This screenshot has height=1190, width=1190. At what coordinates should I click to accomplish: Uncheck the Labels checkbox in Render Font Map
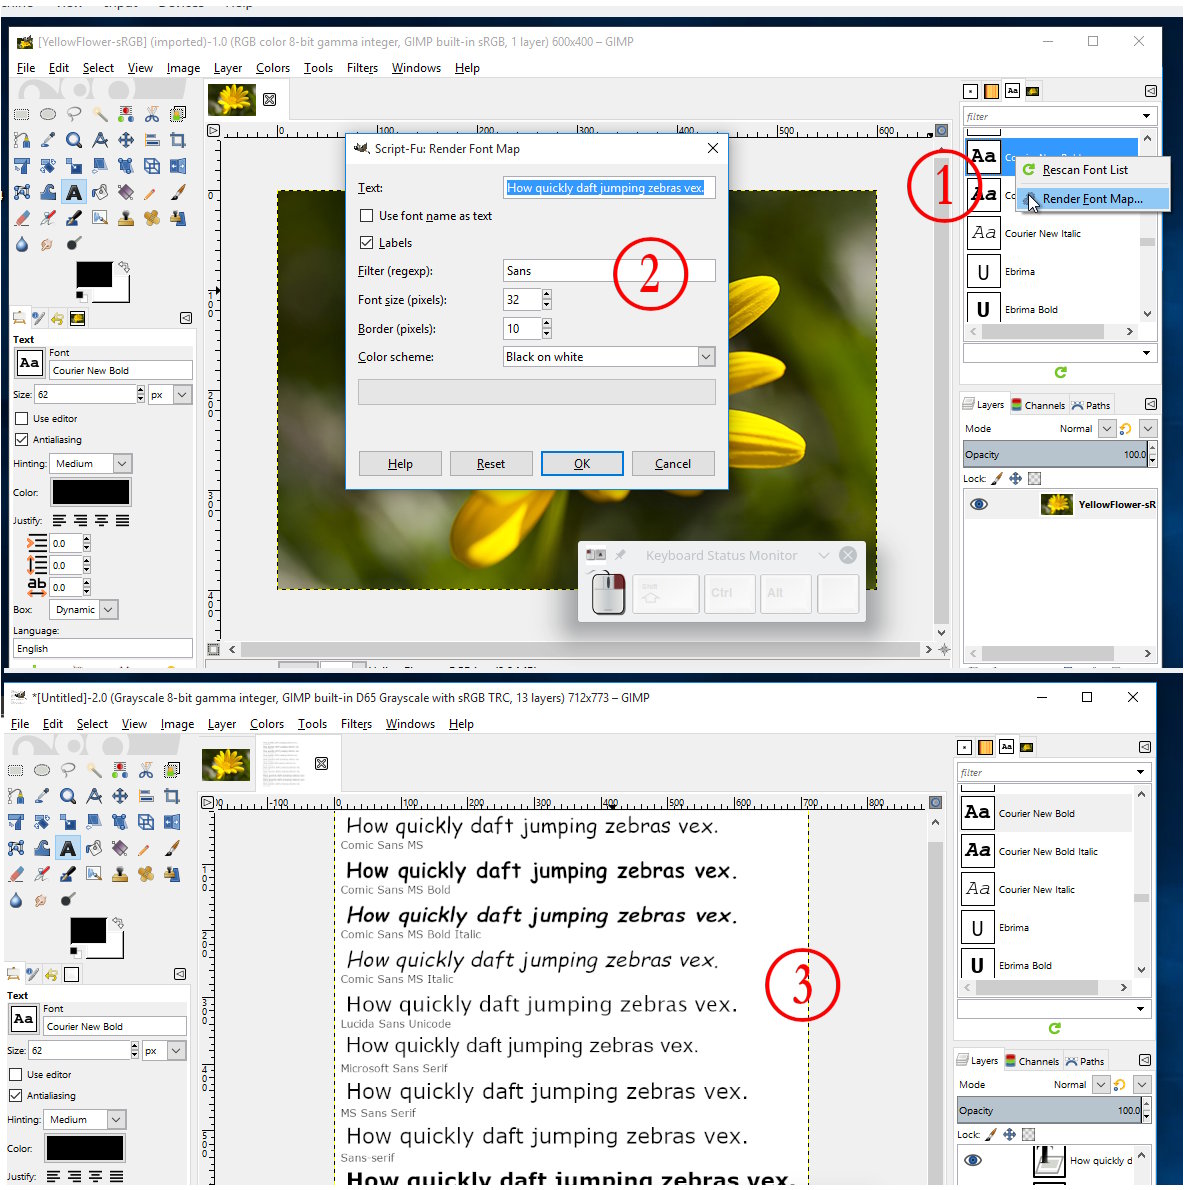[367, 243]
